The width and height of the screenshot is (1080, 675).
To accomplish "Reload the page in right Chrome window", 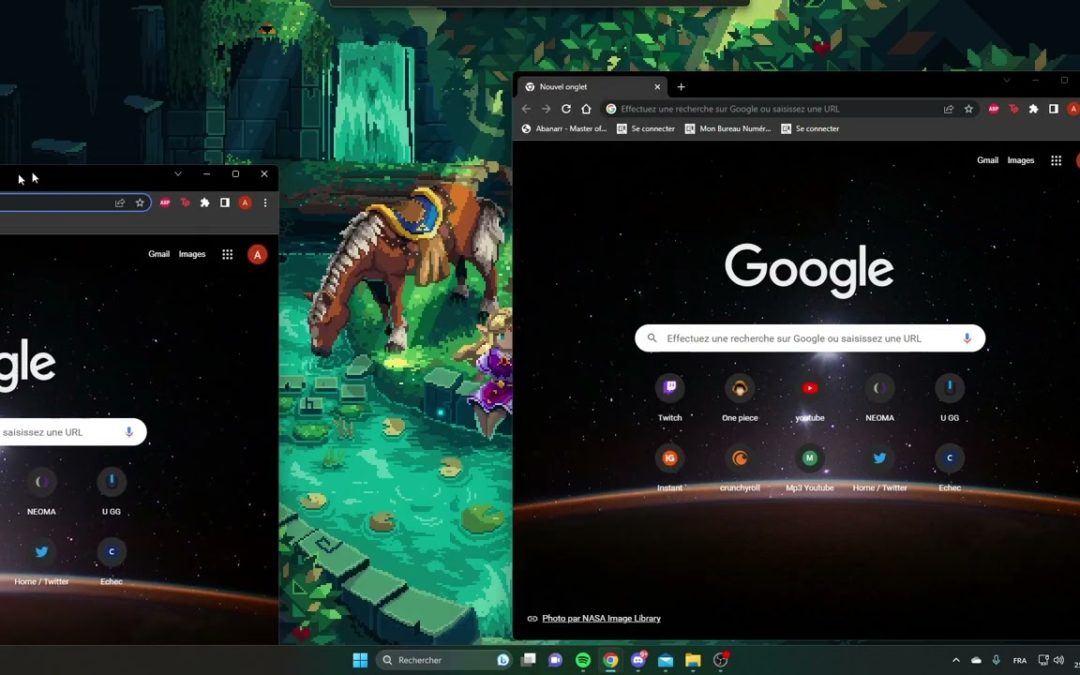I will pyautogui.click(x=566, y=109).
